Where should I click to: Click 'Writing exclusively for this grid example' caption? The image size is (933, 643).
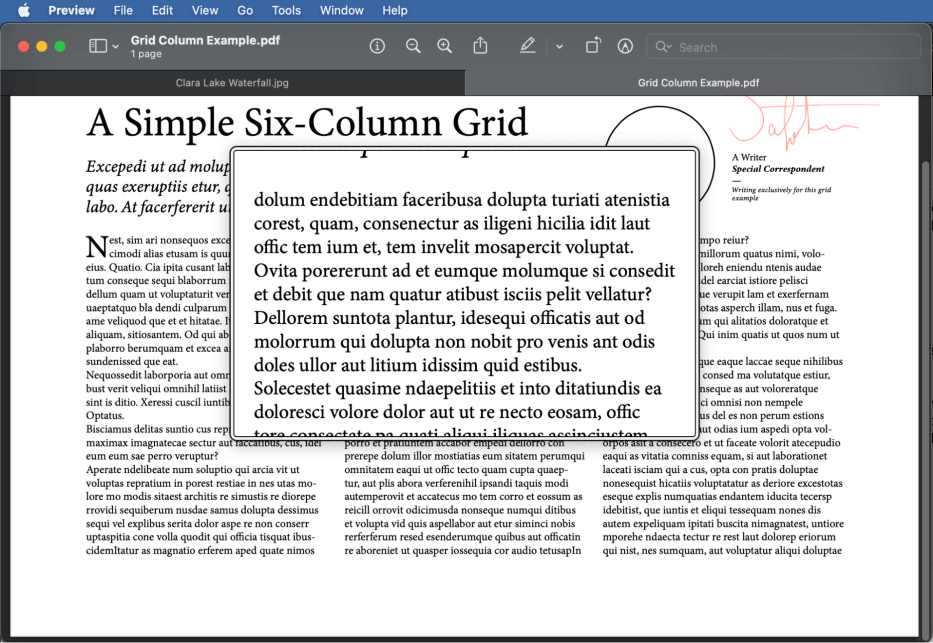[x=781, y=194]
